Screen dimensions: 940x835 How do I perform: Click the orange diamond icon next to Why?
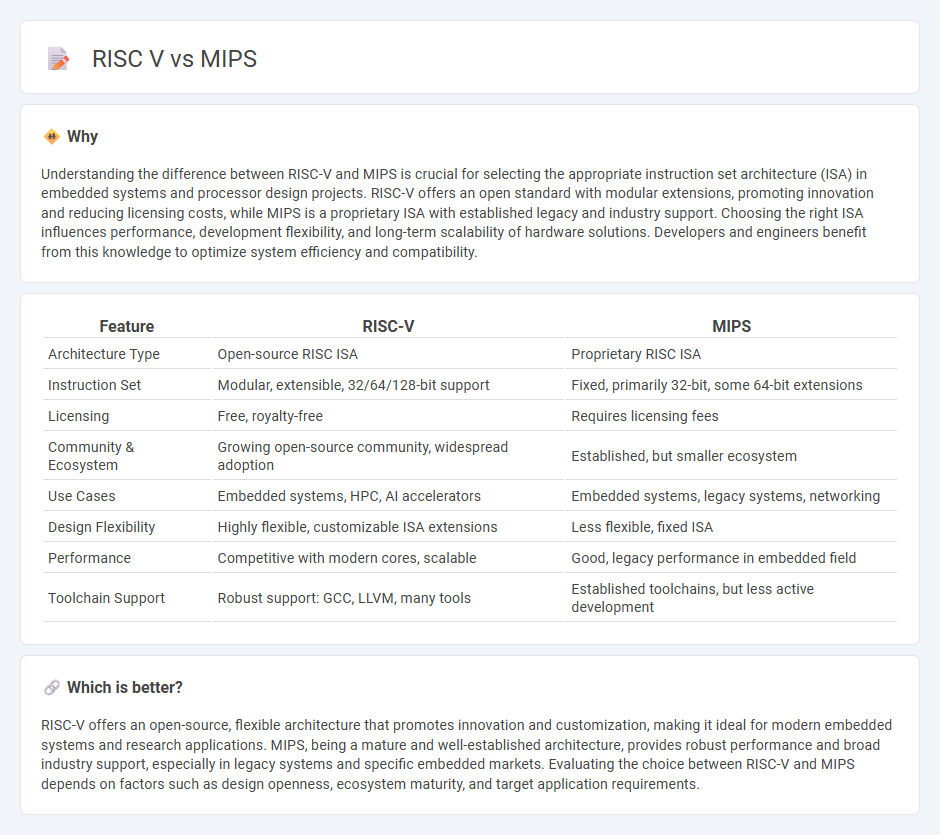pyautogui.click(x=52, y=137)
